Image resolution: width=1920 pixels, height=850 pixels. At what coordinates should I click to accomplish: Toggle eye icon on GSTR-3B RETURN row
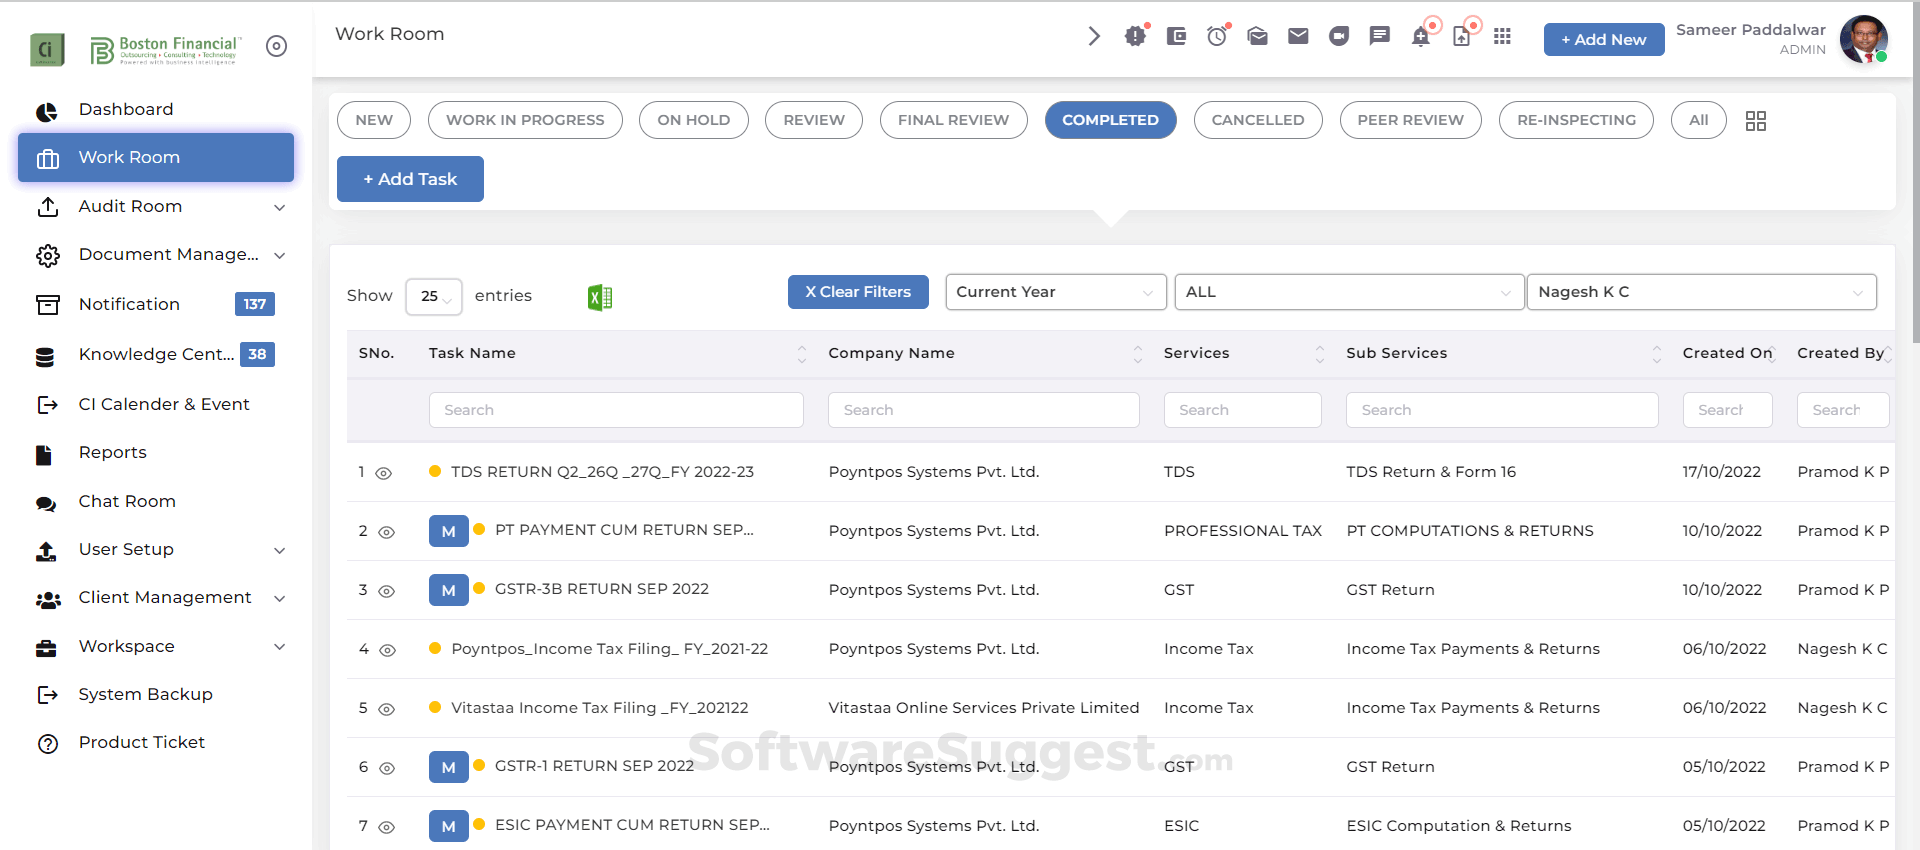(x=387, y=591)
